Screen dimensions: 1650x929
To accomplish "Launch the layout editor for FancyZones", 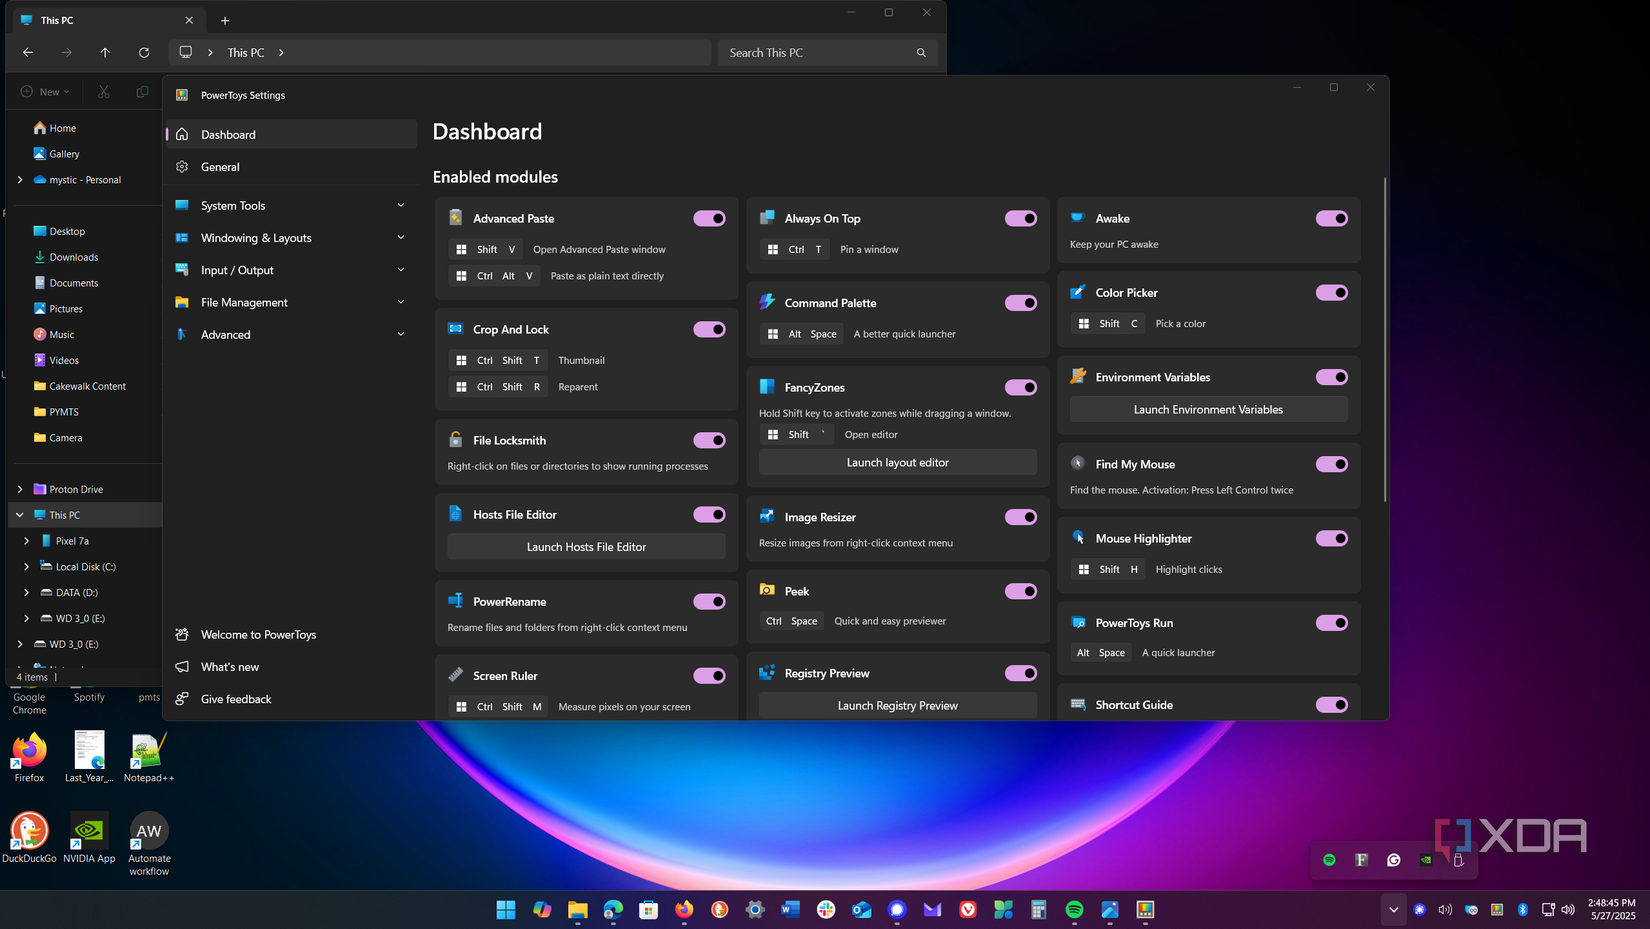I will [897, 462].
